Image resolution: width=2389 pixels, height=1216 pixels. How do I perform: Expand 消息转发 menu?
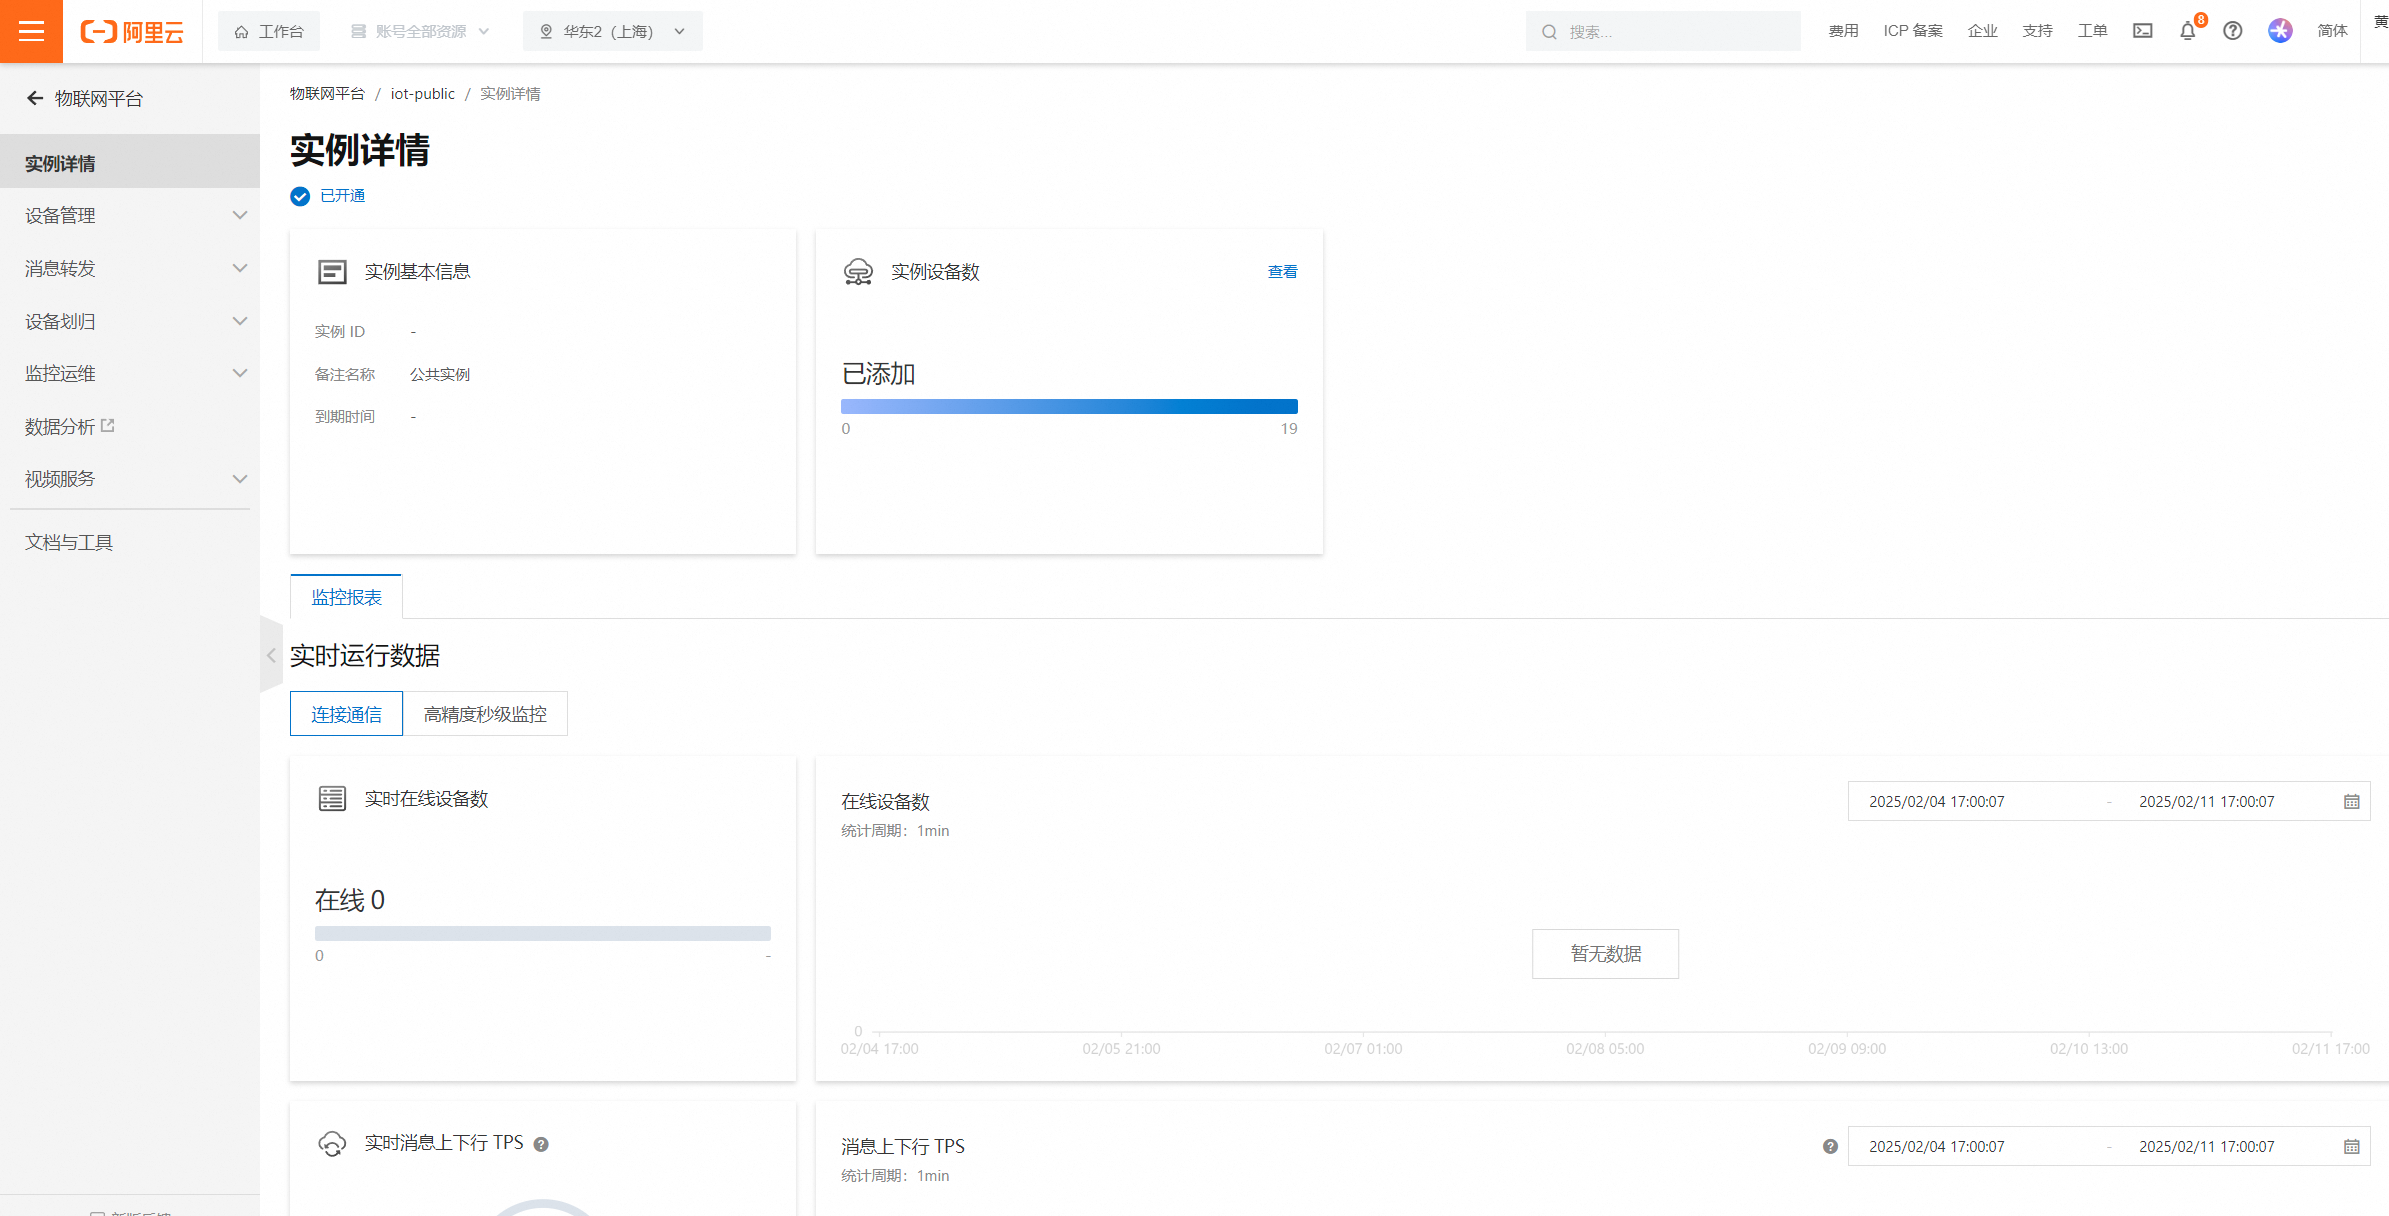(130, 268)
